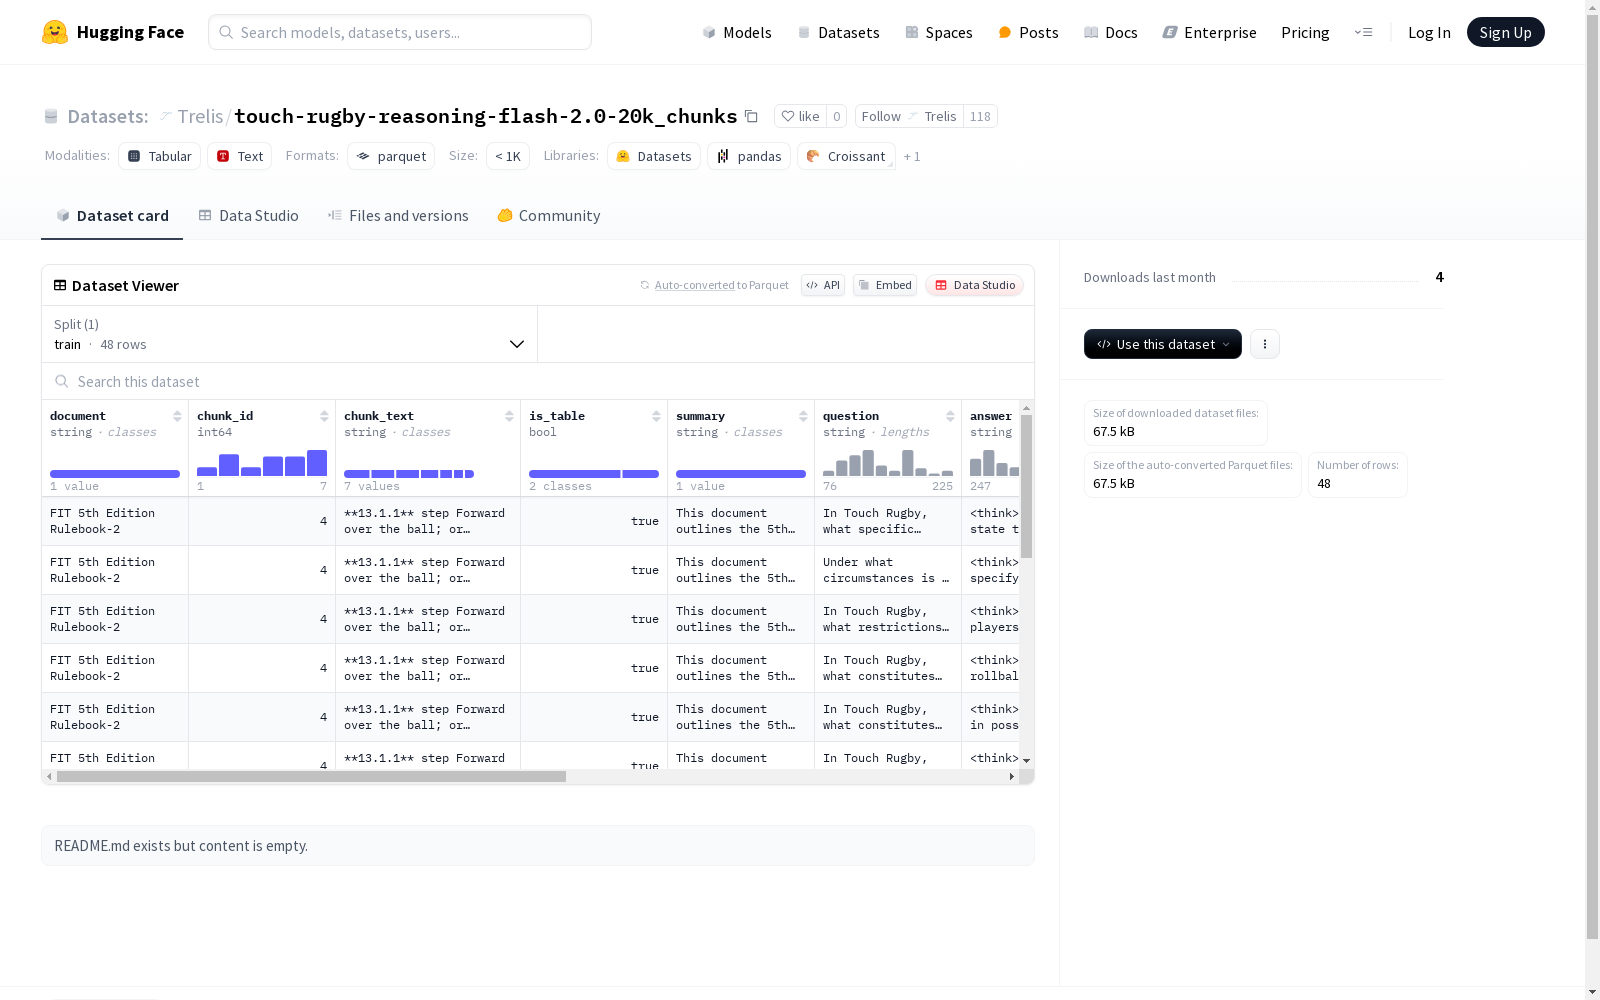
Task: Click the tallest chunk_id histogram bar
Action: [x=317, y=463]
